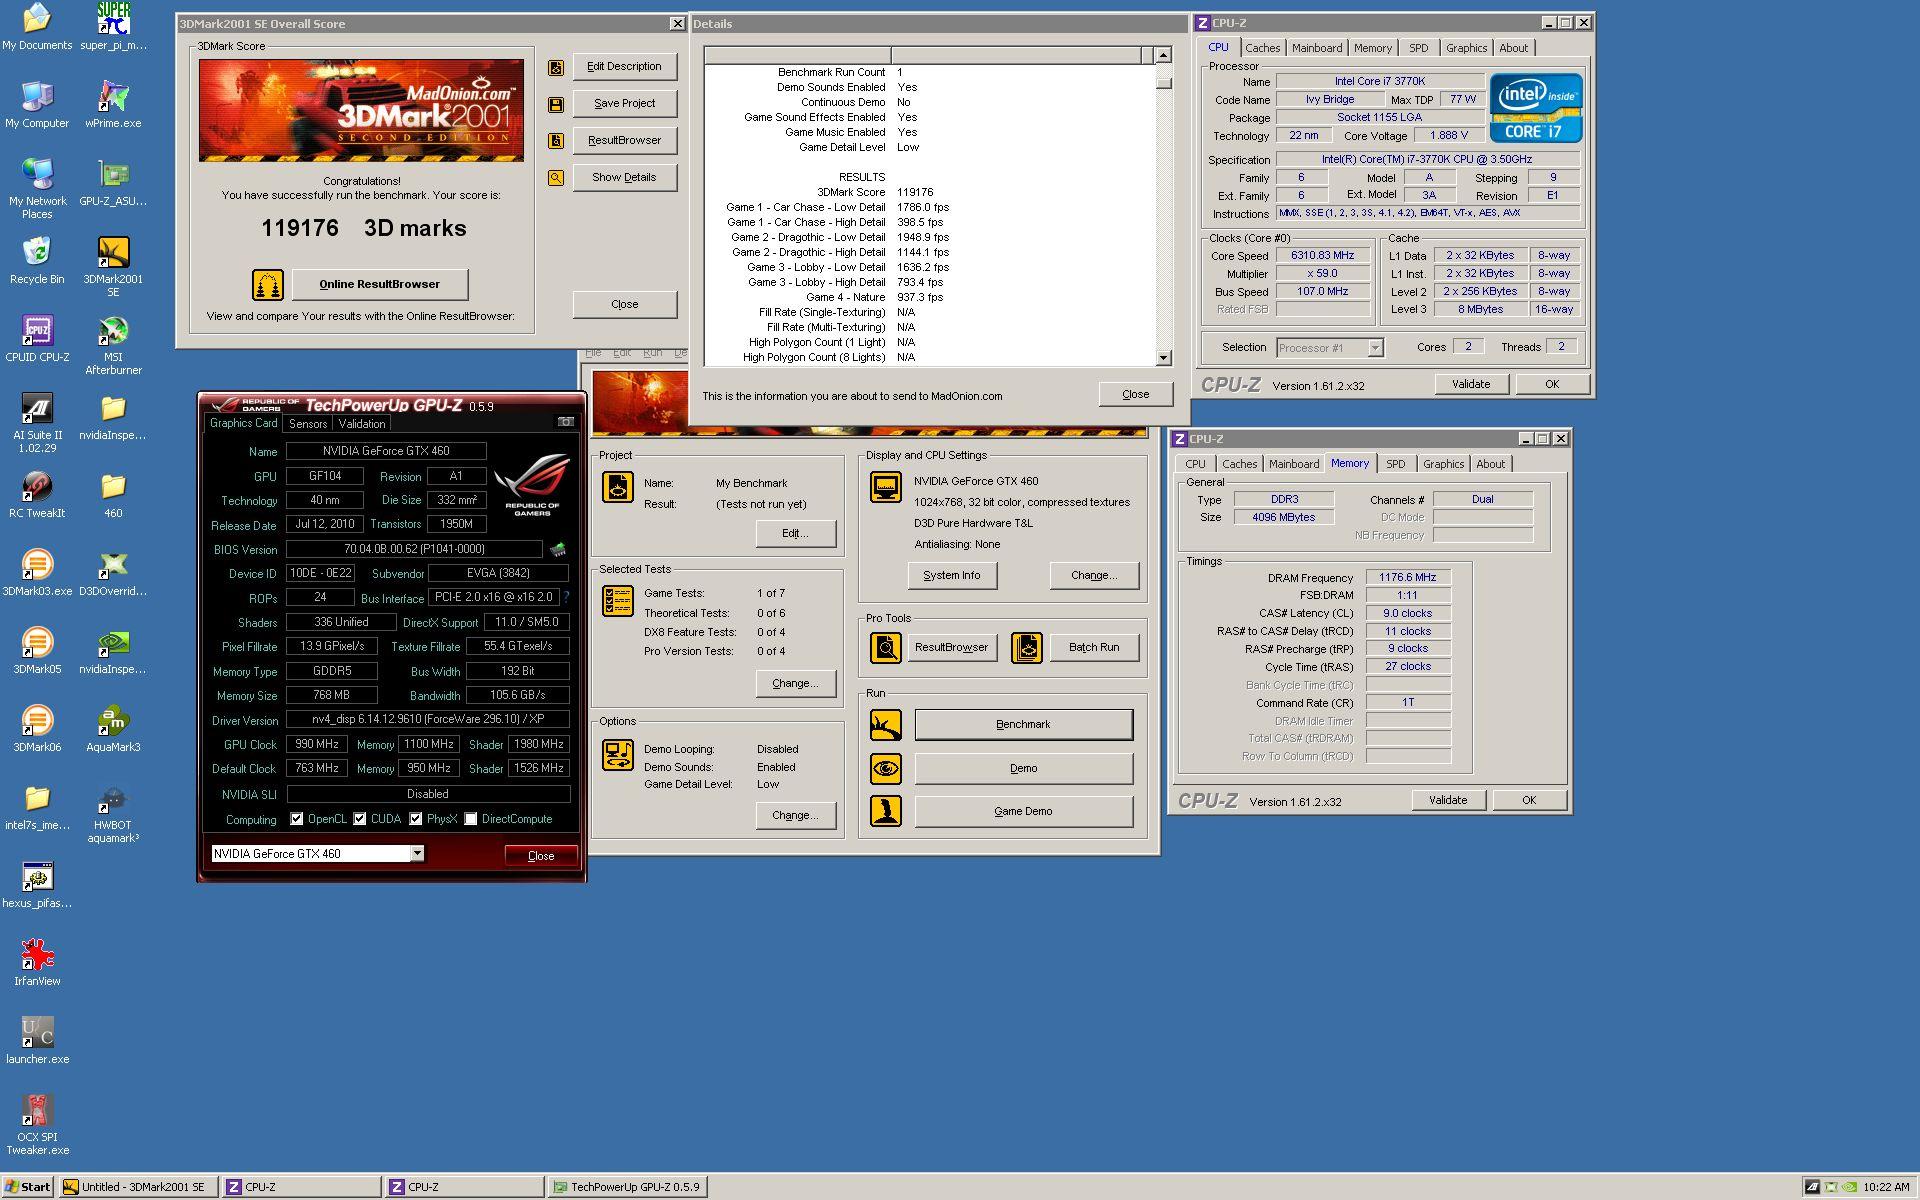Open the Validation tab in GPU-Z

(x=362, y=424)
